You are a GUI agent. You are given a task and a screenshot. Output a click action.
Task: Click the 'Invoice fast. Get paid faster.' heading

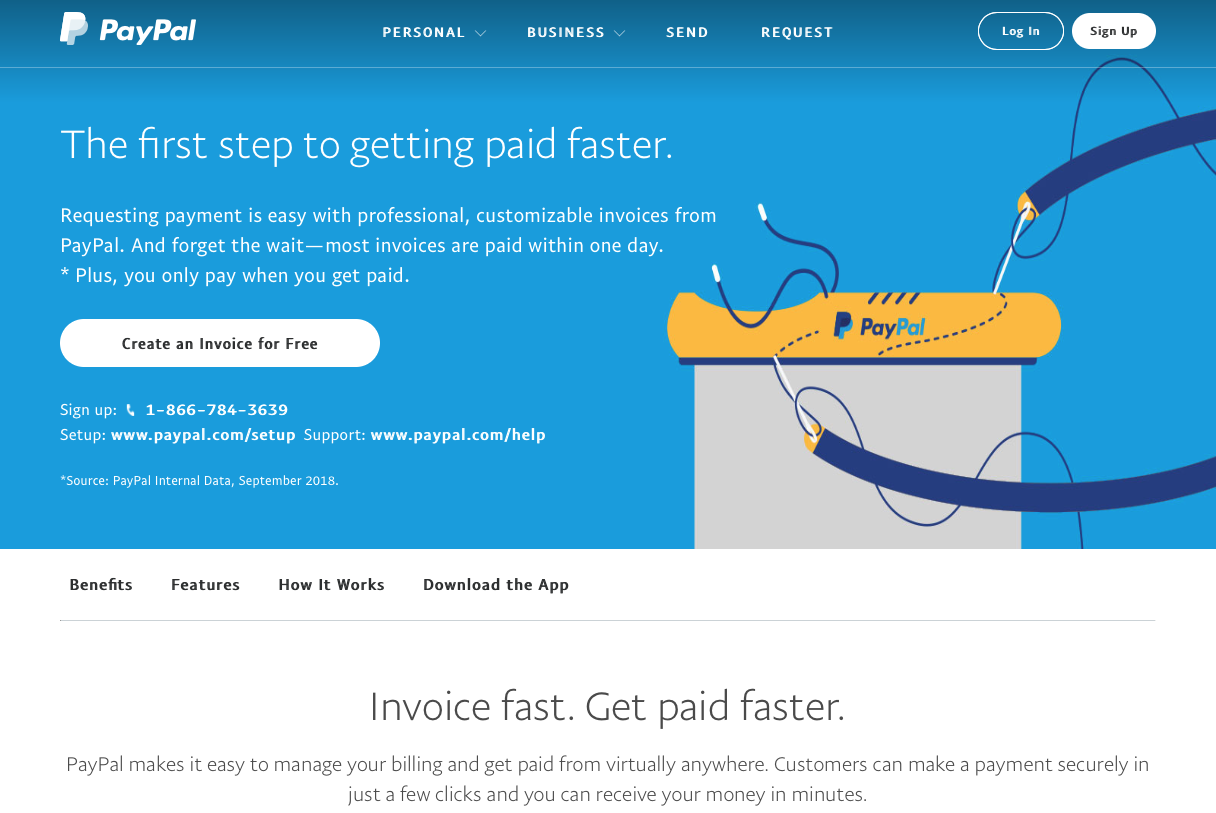(x=607, y=707)
